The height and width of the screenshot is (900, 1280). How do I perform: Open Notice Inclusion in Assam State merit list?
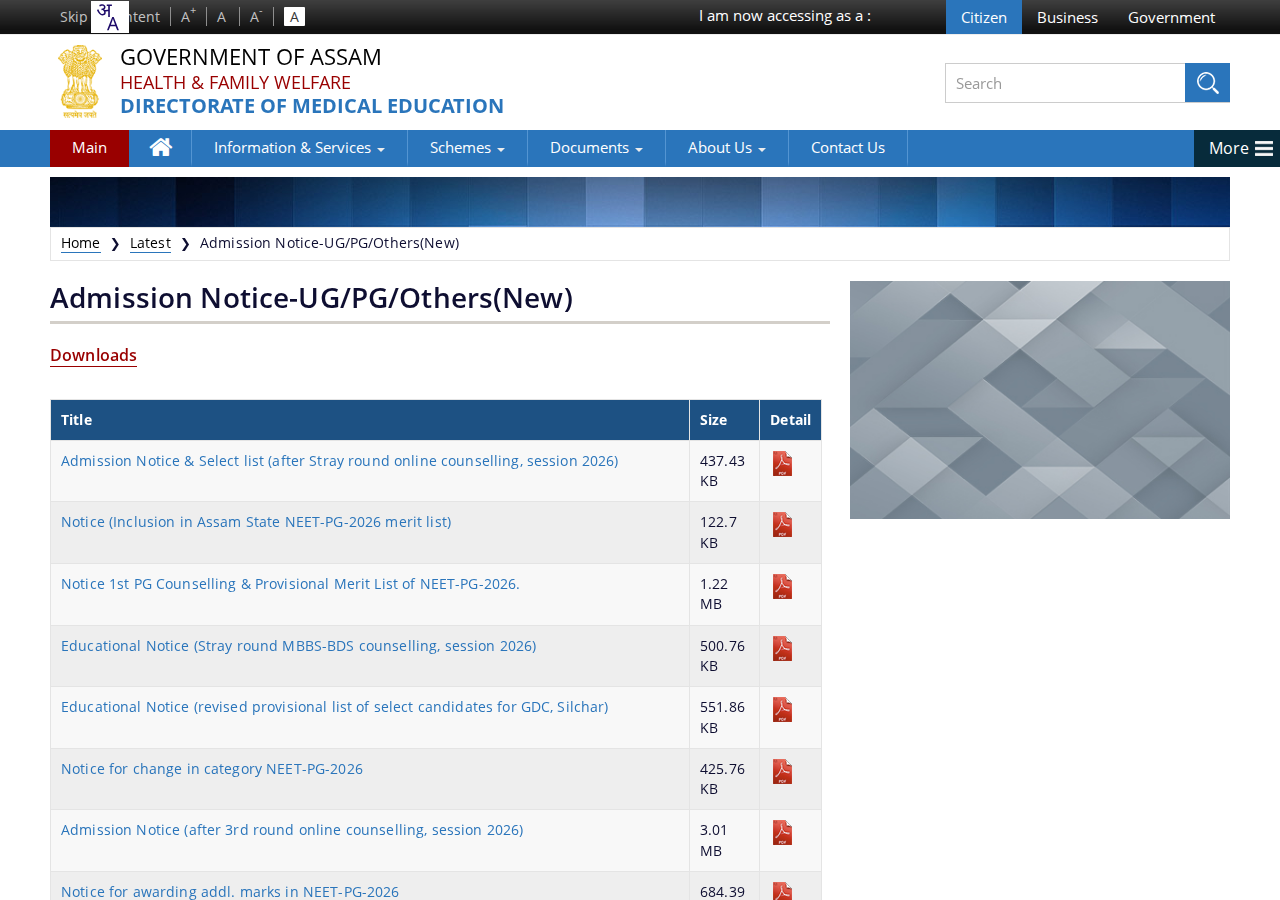pyautogui.click(x=256, y=522)
